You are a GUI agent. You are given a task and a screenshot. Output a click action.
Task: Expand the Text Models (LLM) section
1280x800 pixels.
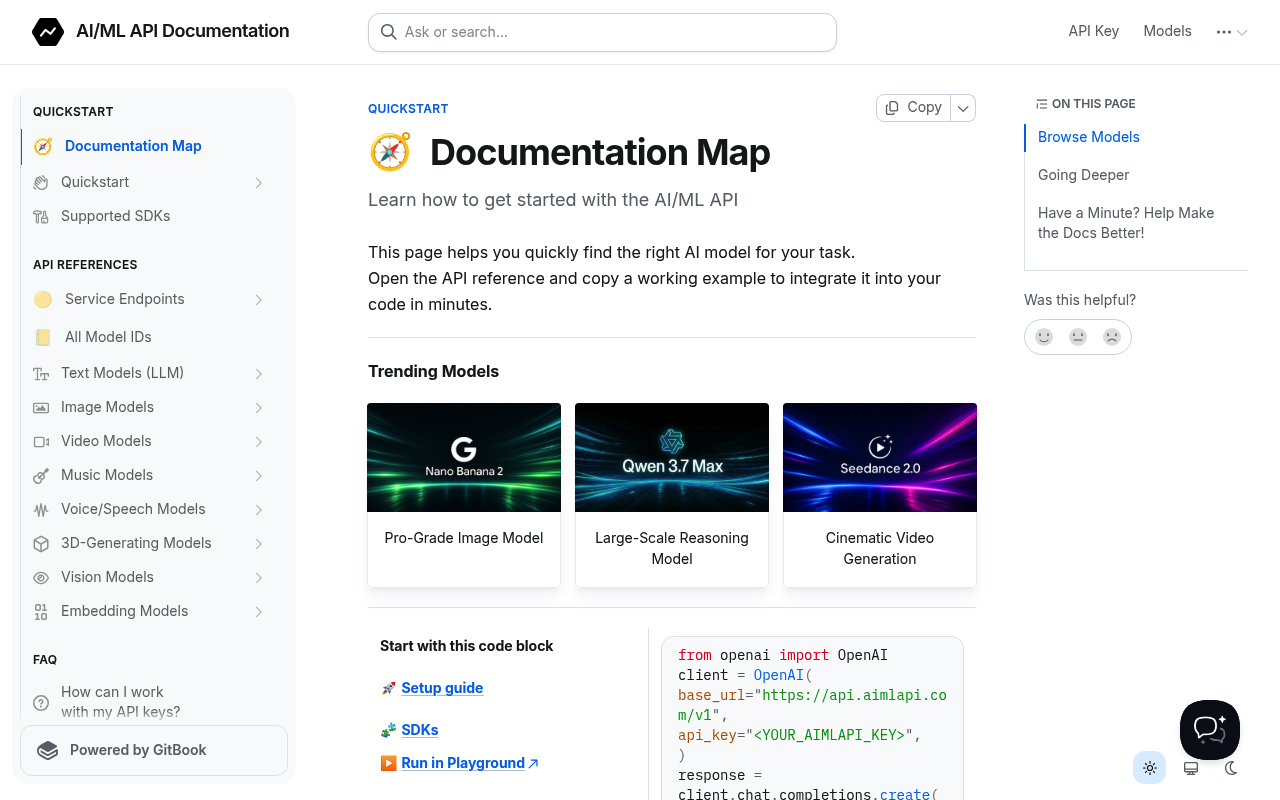tap(259, 373)
